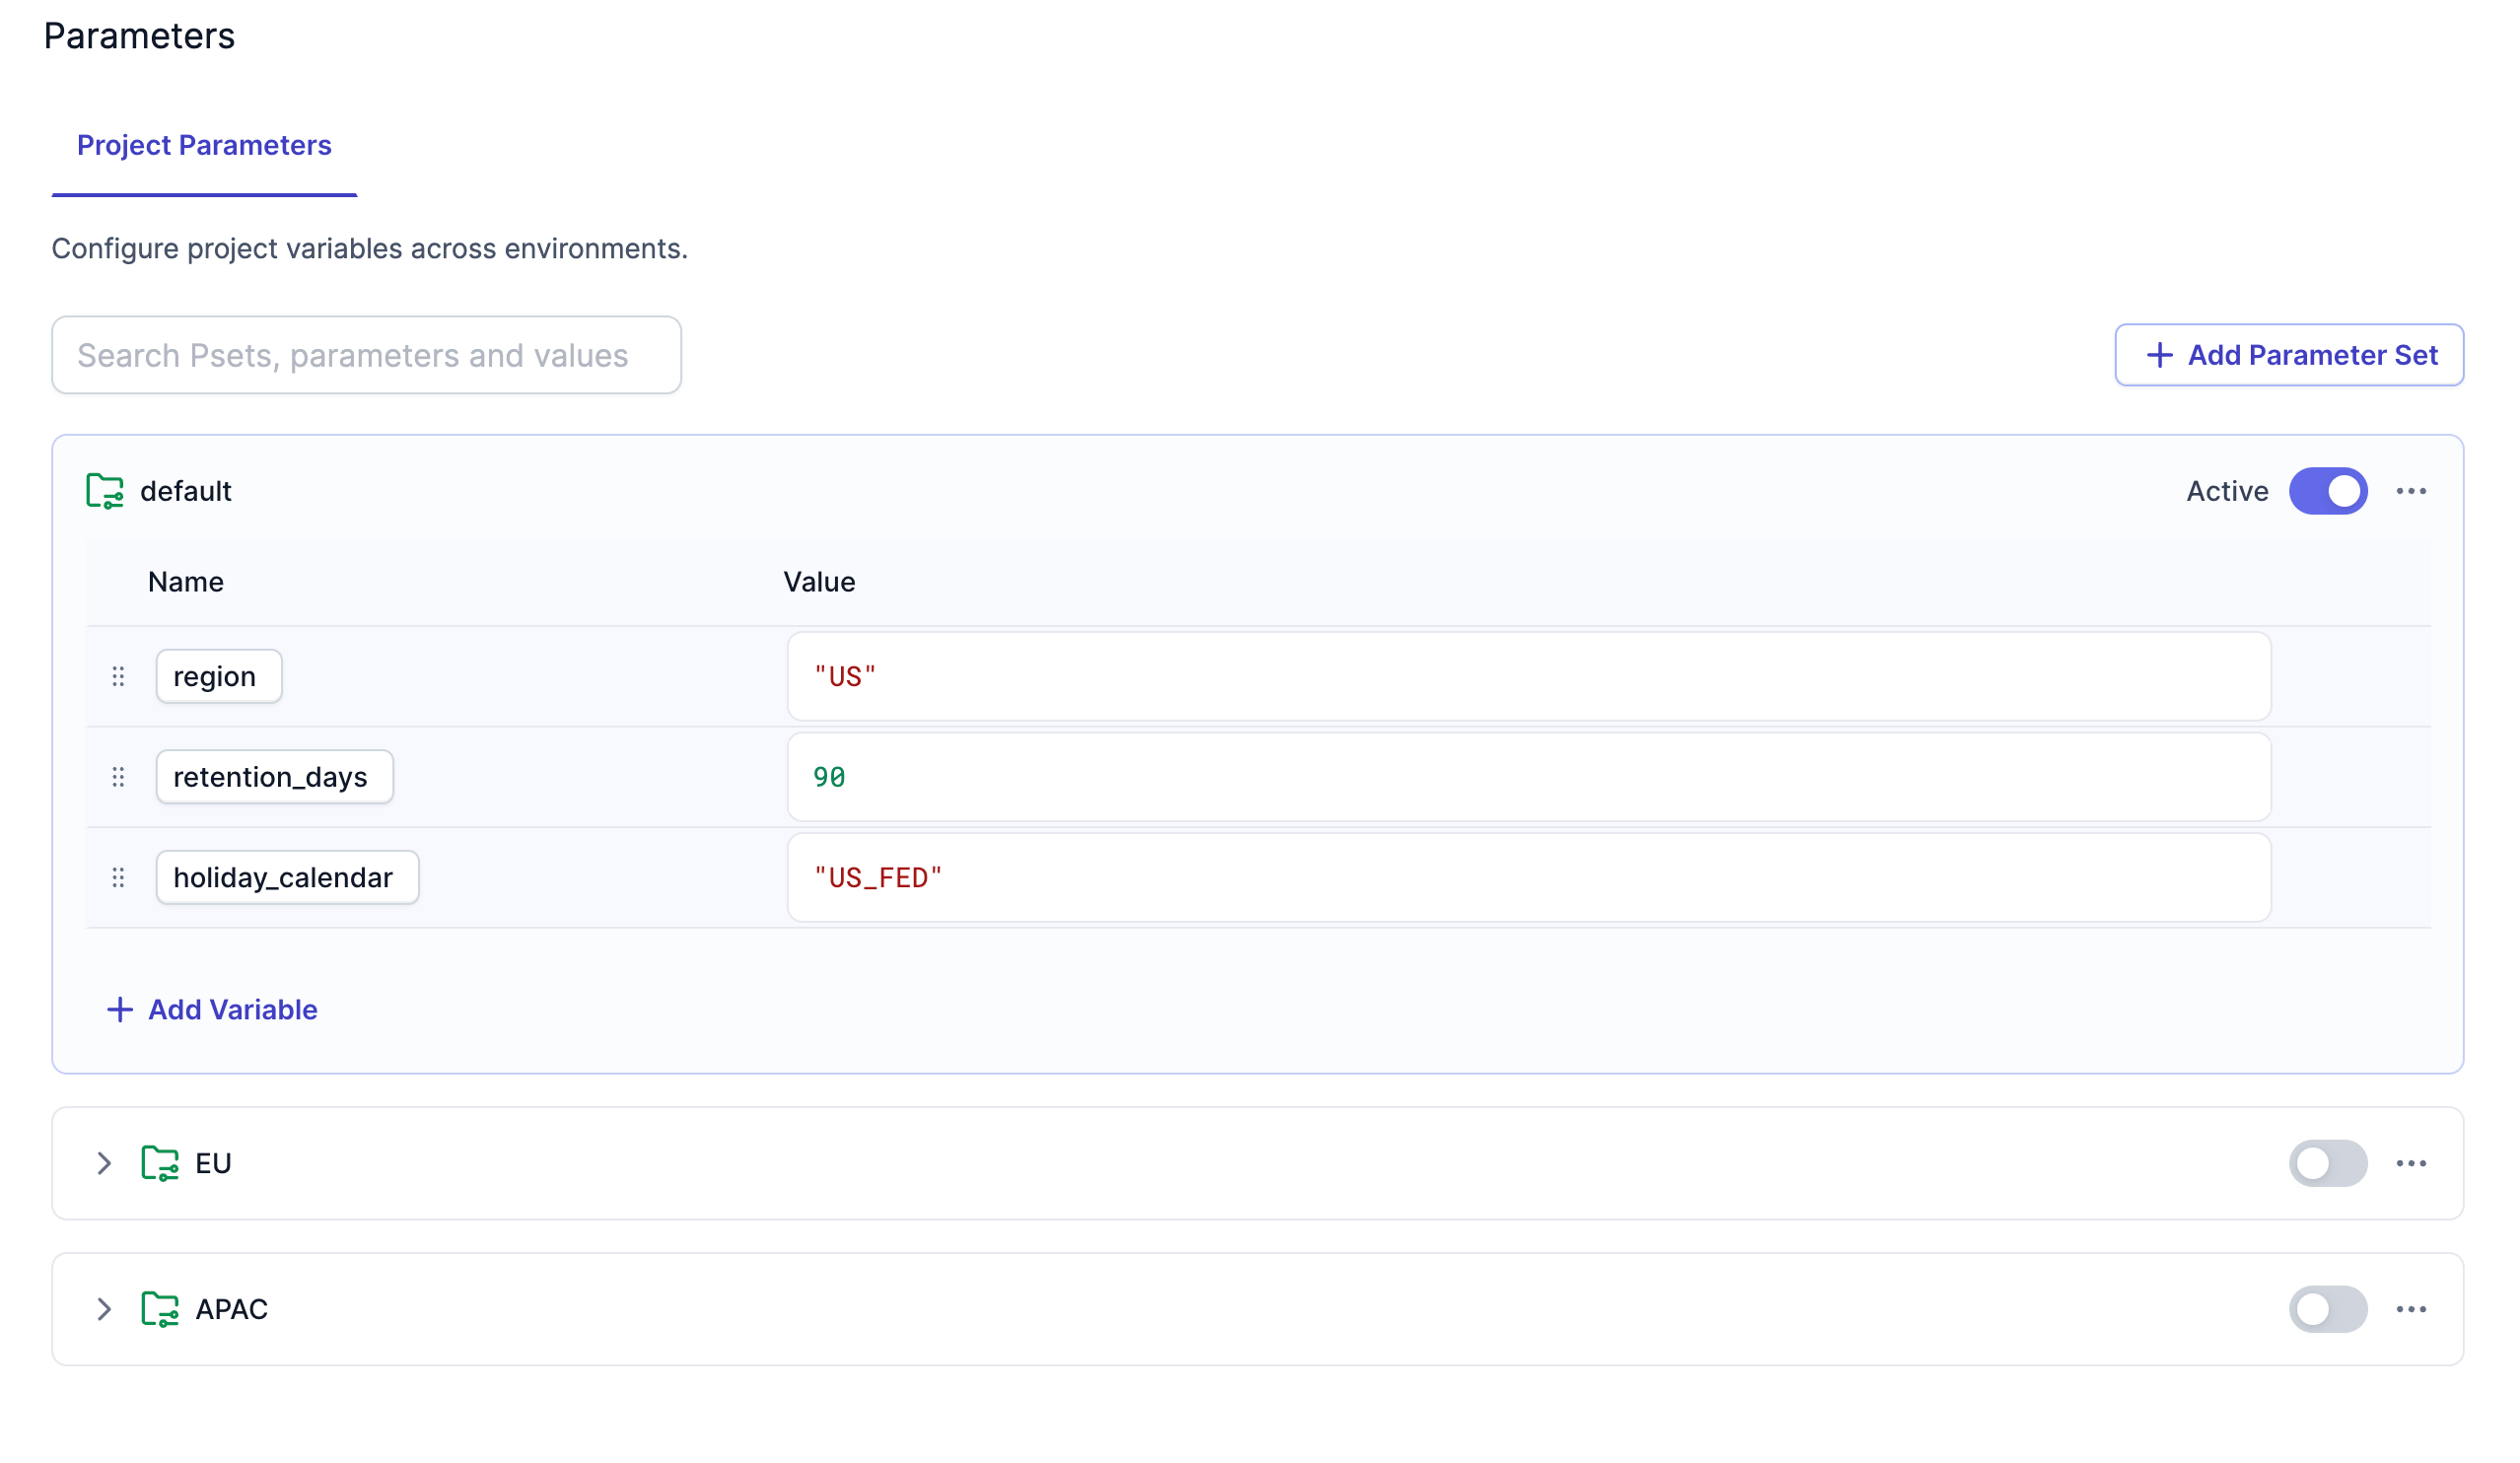Focus the Search Psets input field

366,355
